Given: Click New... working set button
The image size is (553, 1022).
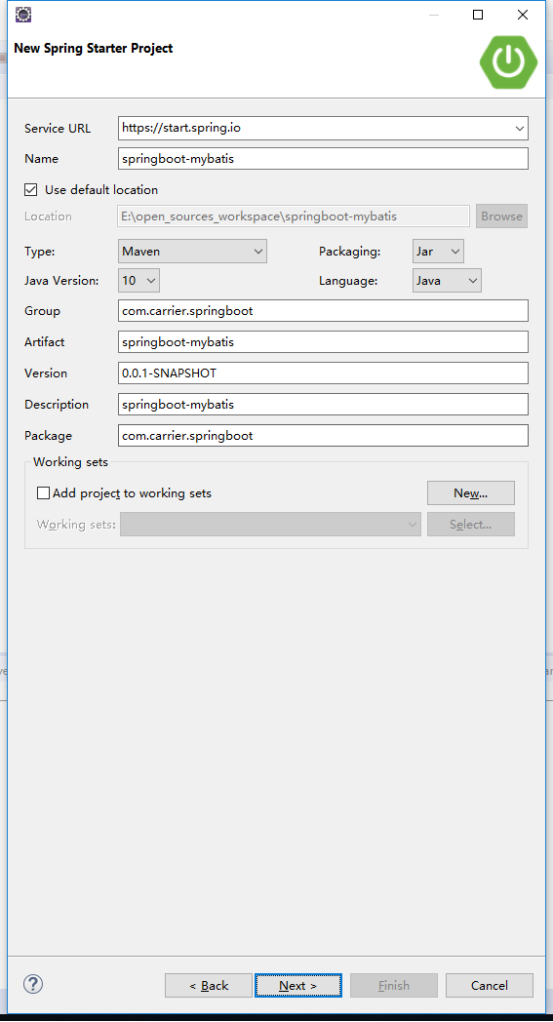Looking at the screenshot, I should click(x=471, y=493).
